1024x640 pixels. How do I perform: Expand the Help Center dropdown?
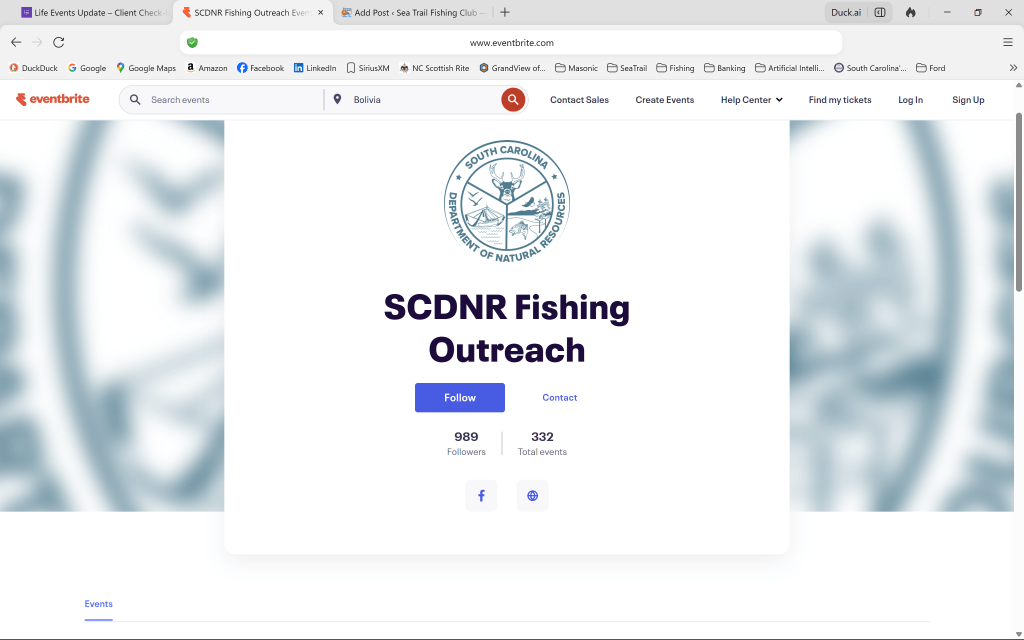point(751,100)
